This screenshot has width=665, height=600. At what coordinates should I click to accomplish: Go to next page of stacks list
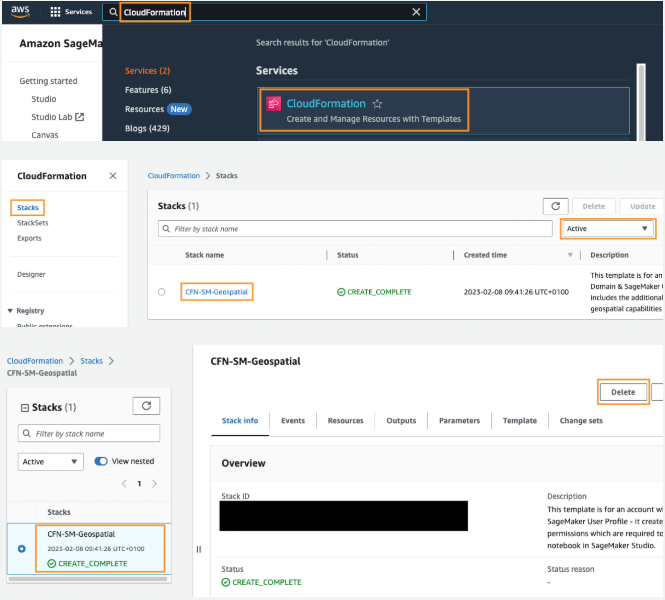[154, 483]
